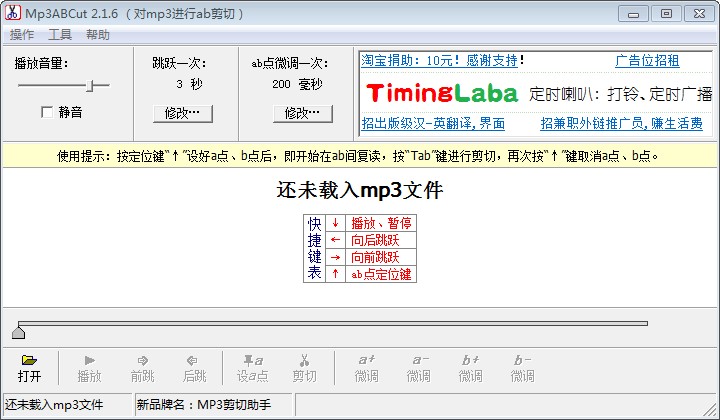Click the a+ 微调 fine-tune icon

point(366,360)
